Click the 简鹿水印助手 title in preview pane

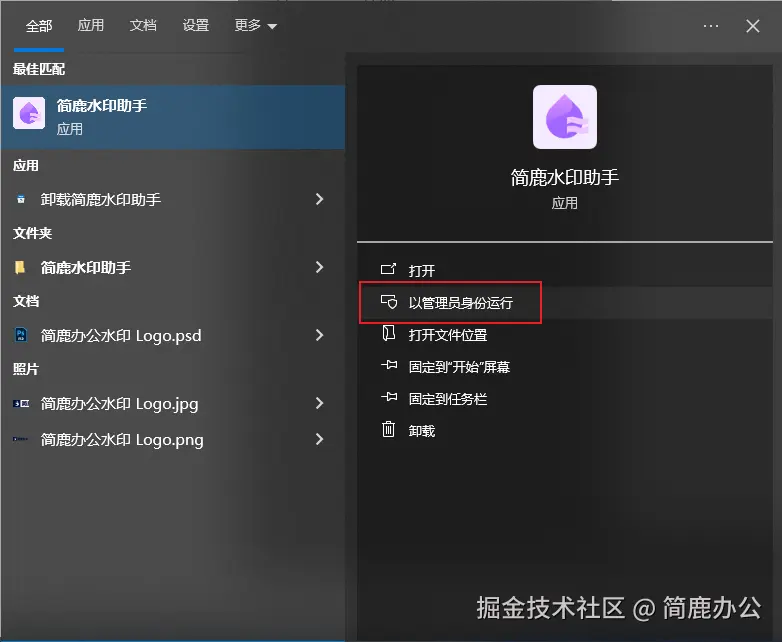pyautogui.click(x=565, y=178)
